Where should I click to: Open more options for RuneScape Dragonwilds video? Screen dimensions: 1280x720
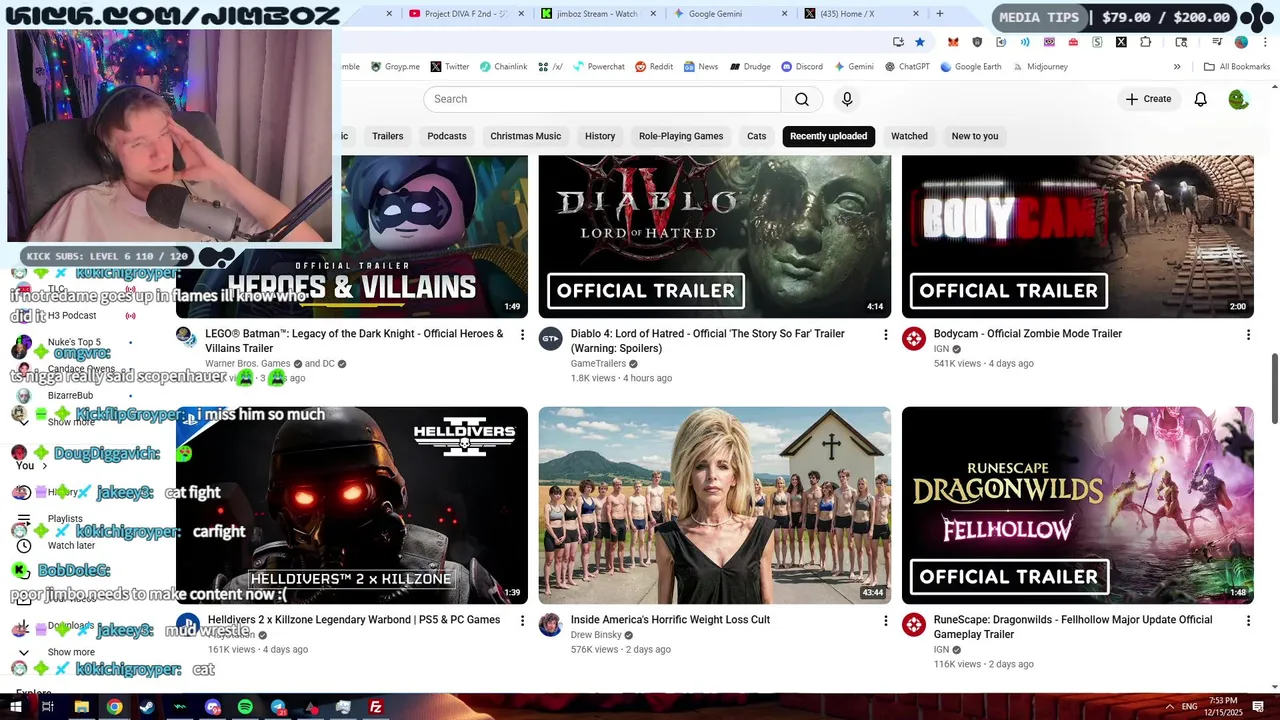click(x=1247, y=621)
